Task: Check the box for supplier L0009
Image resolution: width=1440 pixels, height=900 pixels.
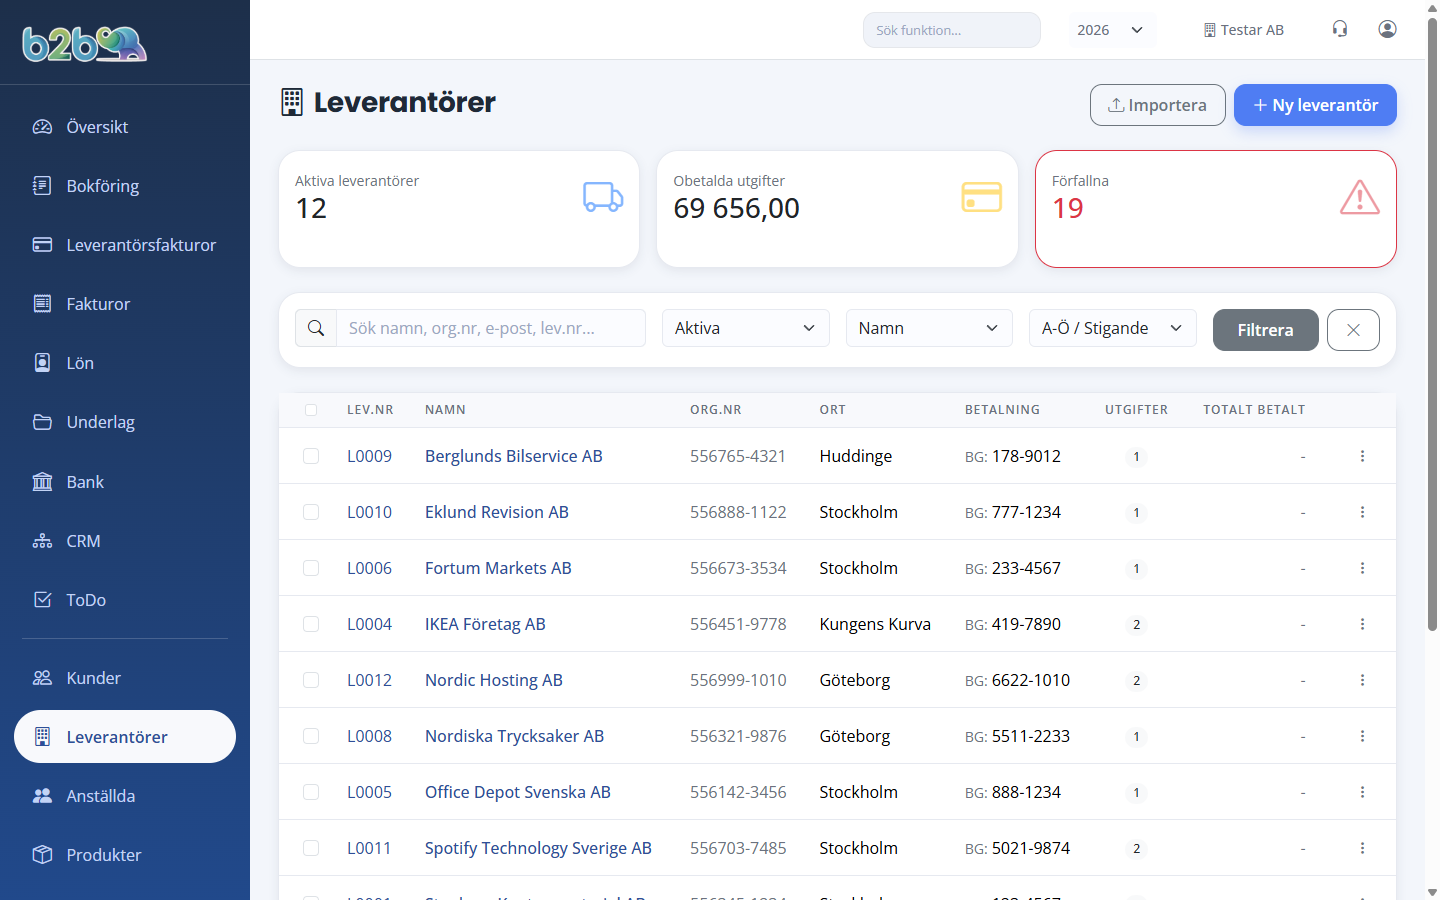Action: pyautogui.click(x=311, y=456)
